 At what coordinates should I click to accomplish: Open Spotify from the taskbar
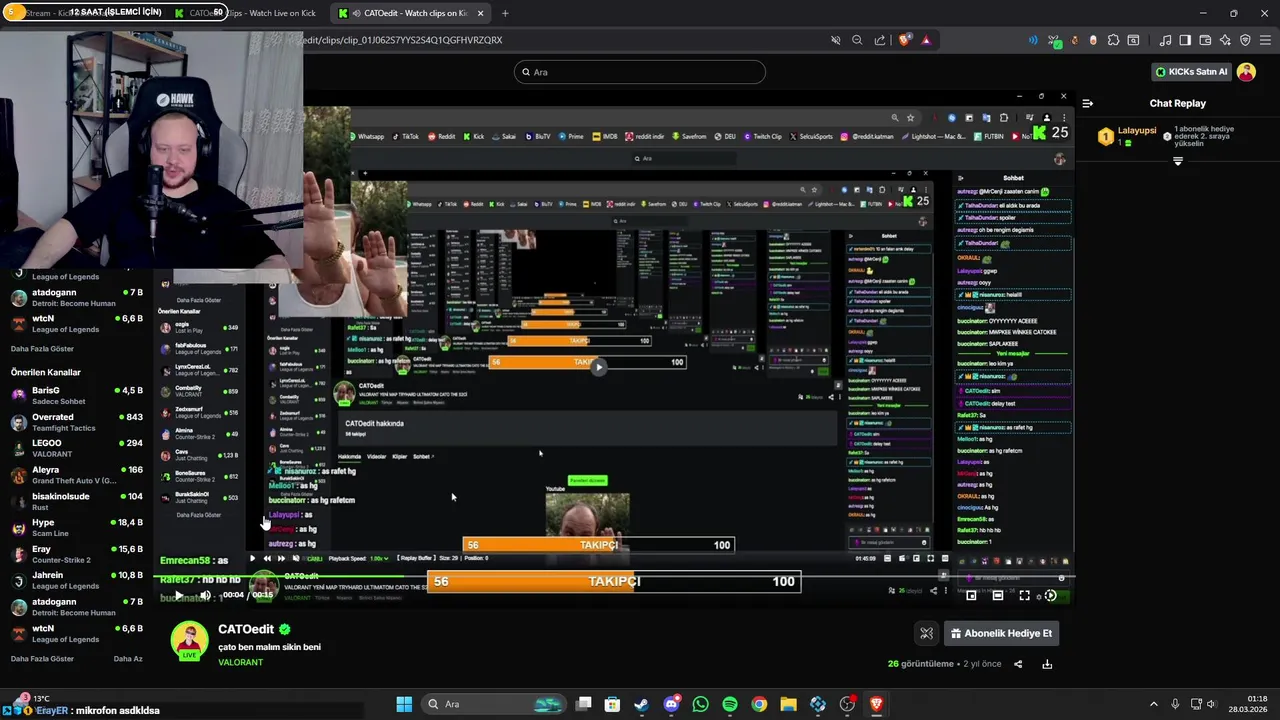click(x=730, y=704)
